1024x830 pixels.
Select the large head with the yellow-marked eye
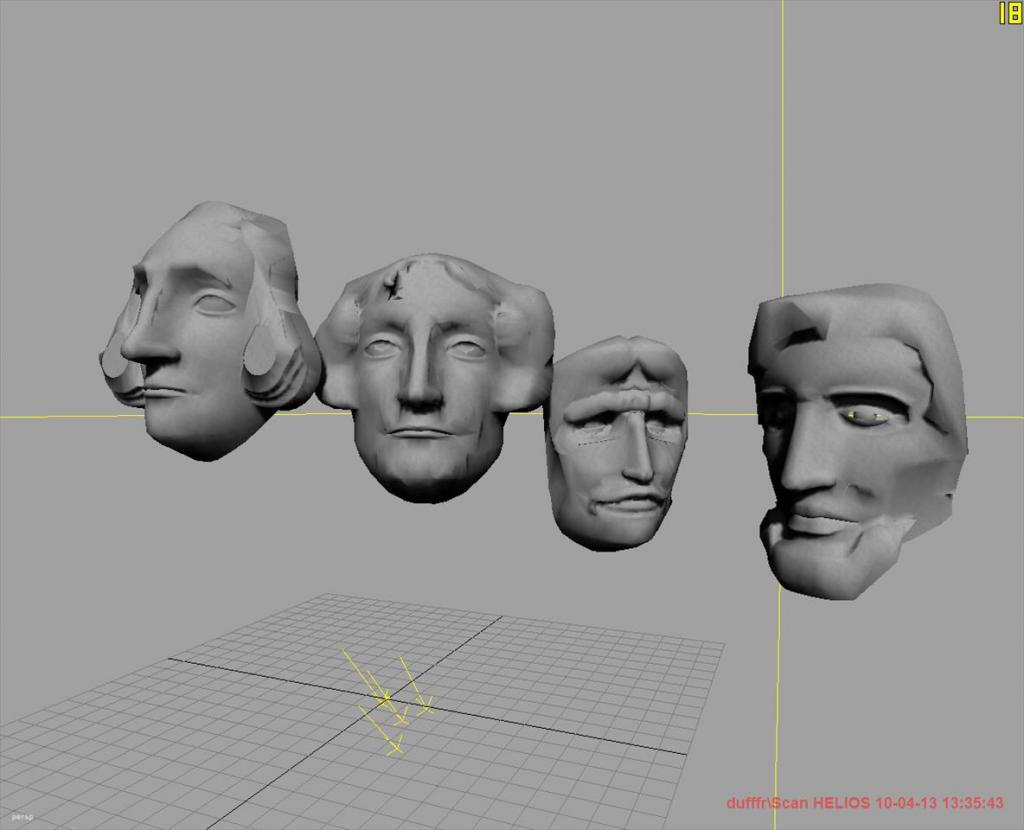[x=858, y=441]
